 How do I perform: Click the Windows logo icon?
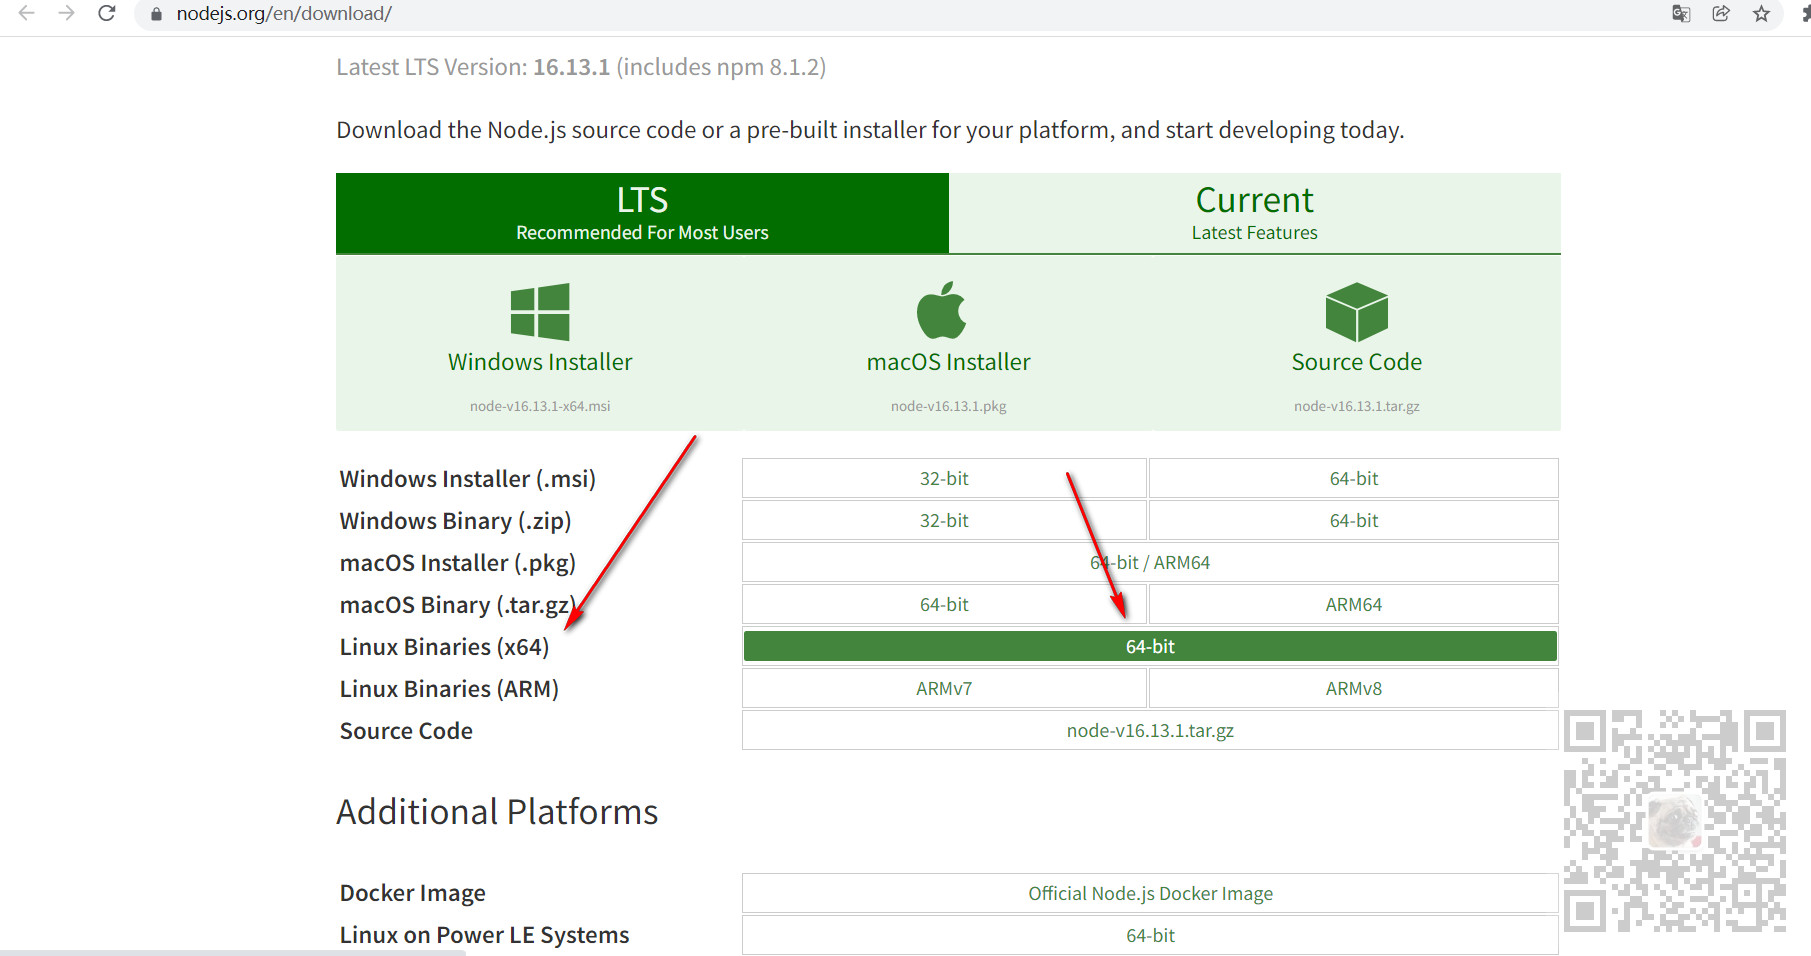coord(540,311)
